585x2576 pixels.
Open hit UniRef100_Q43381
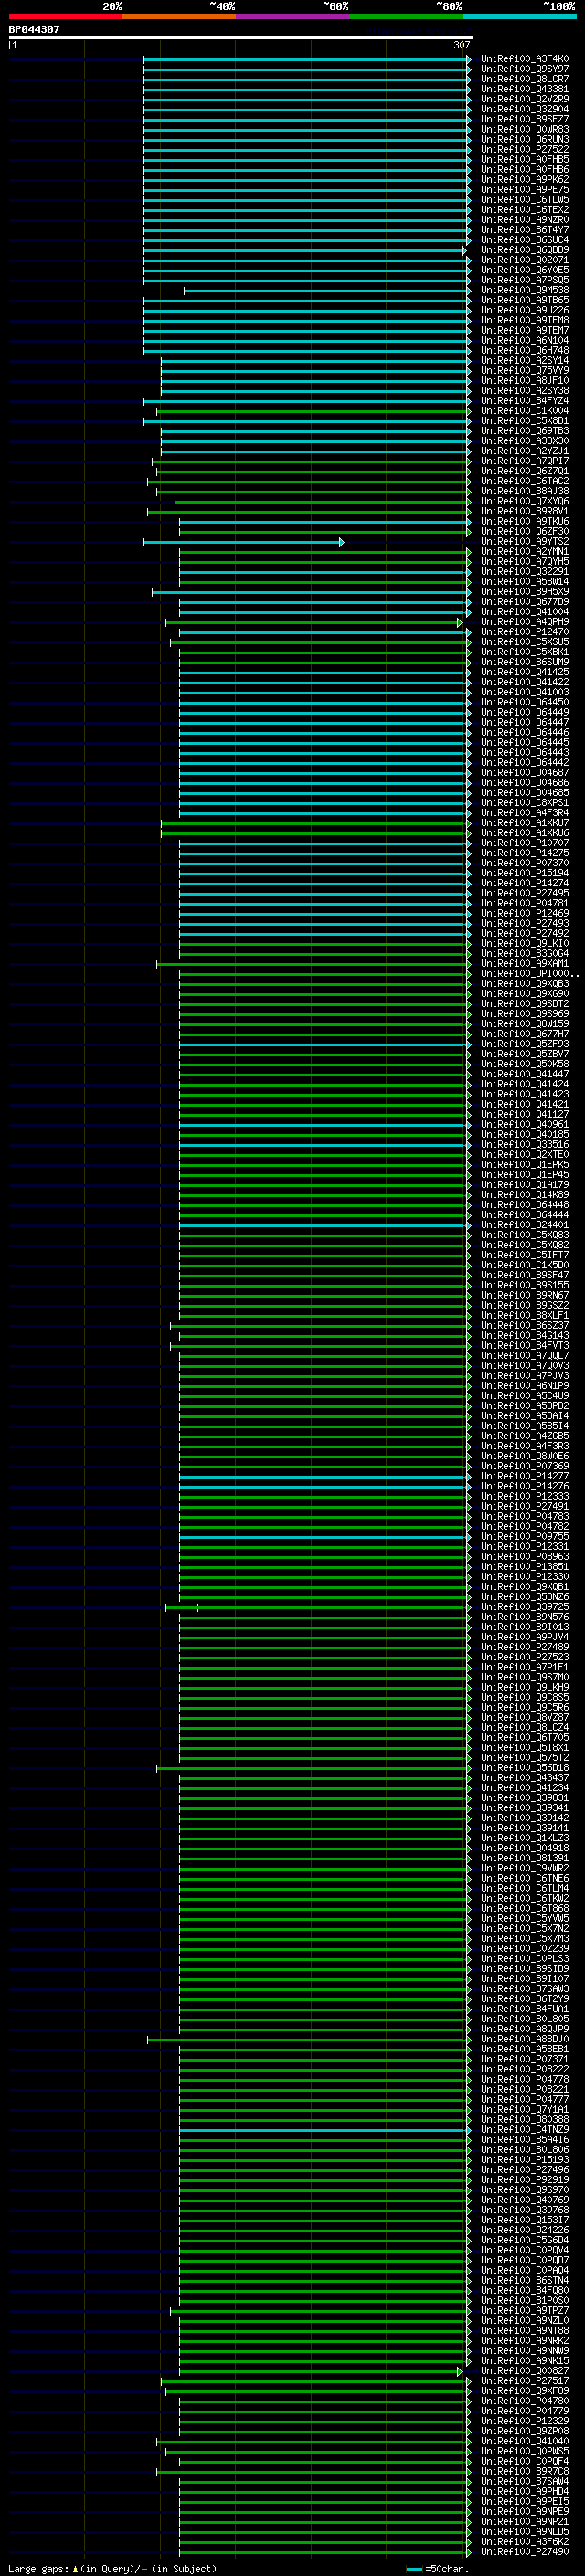[524, 89]
